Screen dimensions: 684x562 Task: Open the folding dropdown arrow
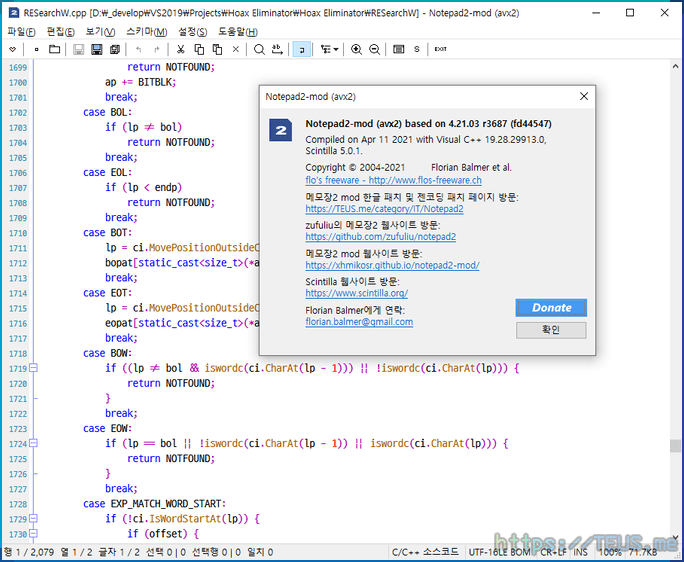click(336, 49)
